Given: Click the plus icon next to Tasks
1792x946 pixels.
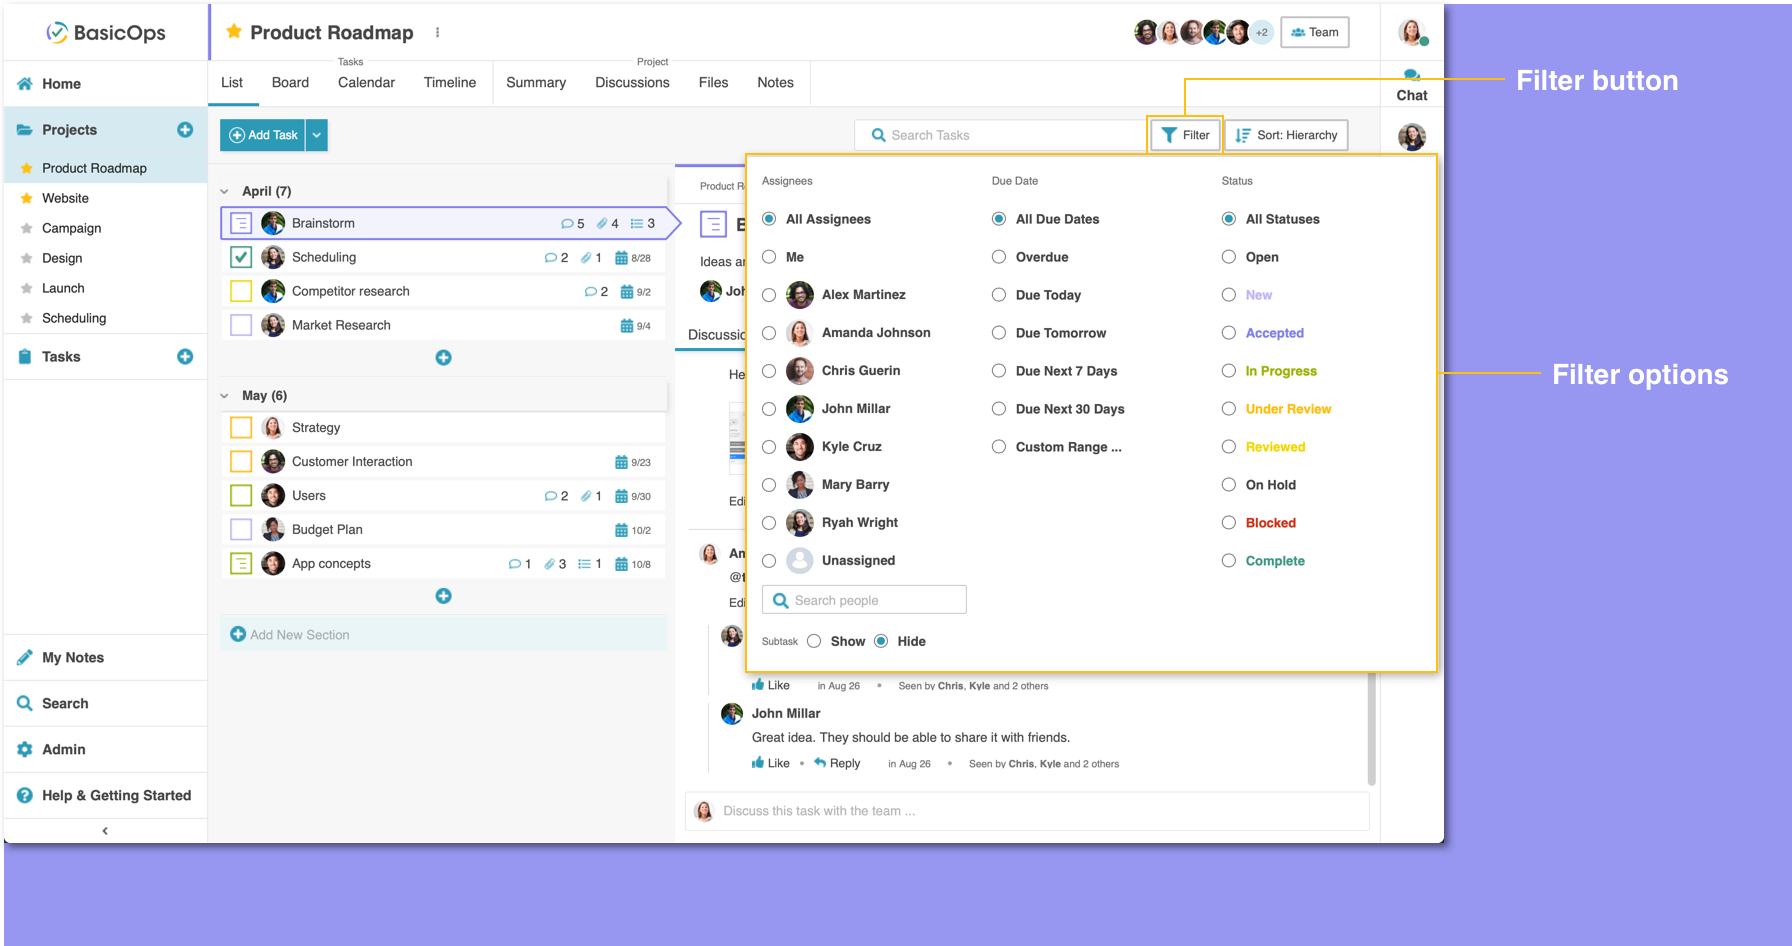Looking at the screenshot, I should coord(185,357).
